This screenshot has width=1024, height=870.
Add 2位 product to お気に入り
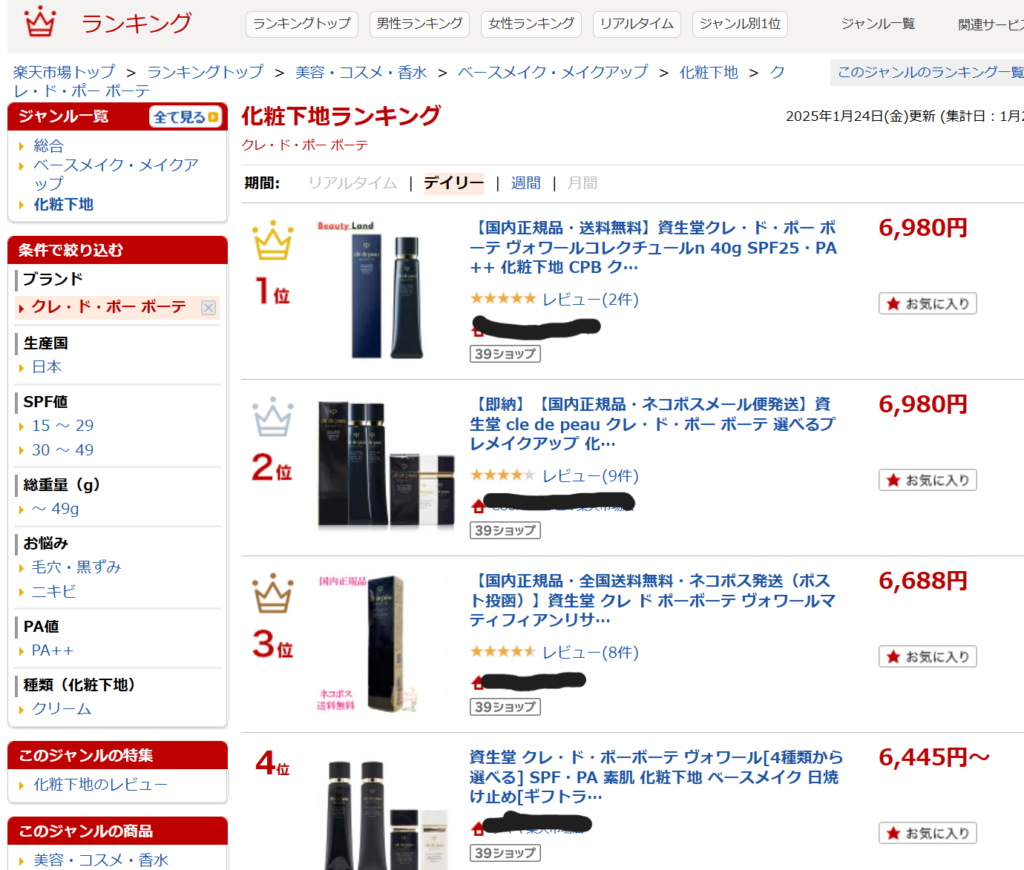[927, 480]
